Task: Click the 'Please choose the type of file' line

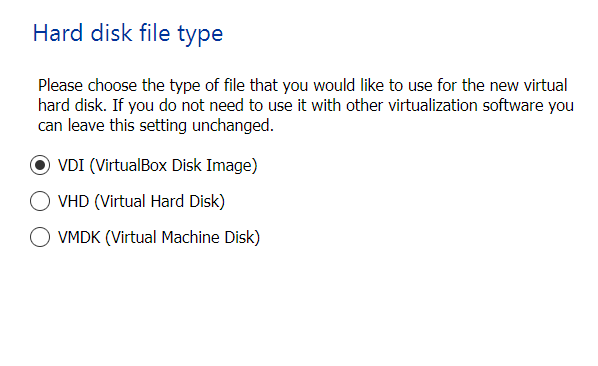Action: [302, 85]
